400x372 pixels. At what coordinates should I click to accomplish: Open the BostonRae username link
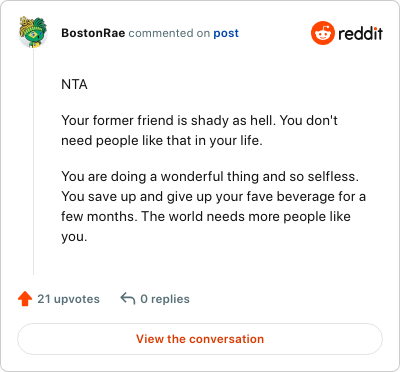point(93,33)
